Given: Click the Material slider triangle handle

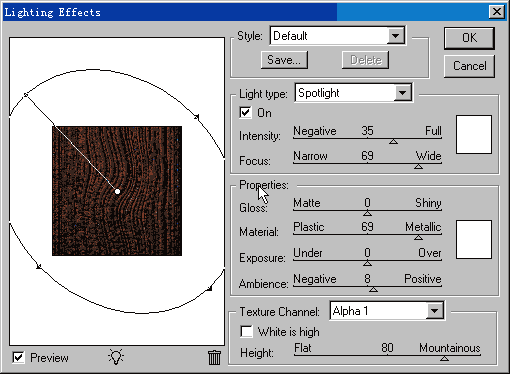Looking at the screenshot, I should pos(418,238).
